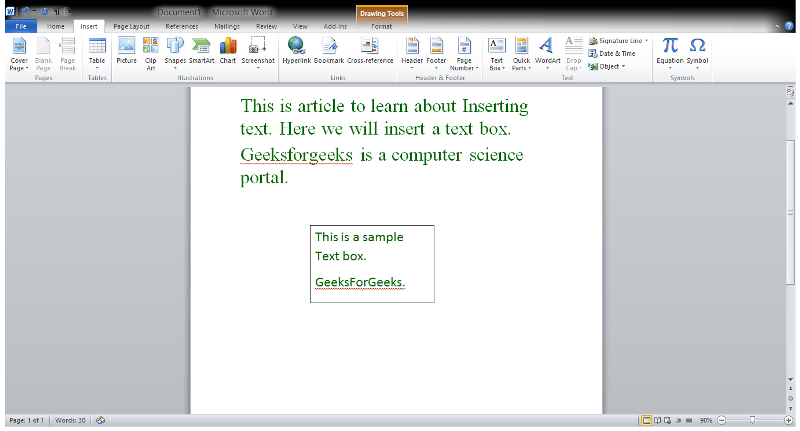Click the misspelled word Geeksforgeeks in the paragraph

click(296, 155)
